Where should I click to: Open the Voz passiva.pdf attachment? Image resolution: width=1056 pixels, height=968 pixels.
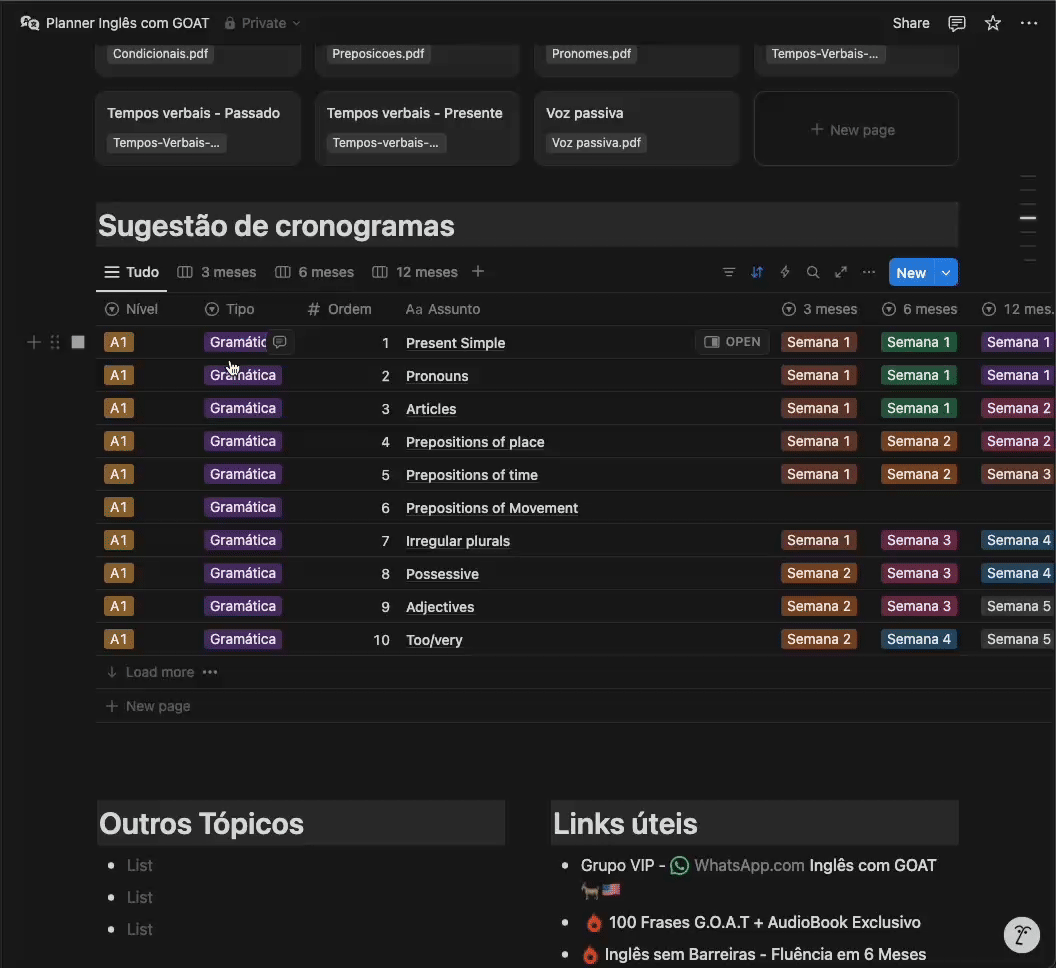[596, 143]
